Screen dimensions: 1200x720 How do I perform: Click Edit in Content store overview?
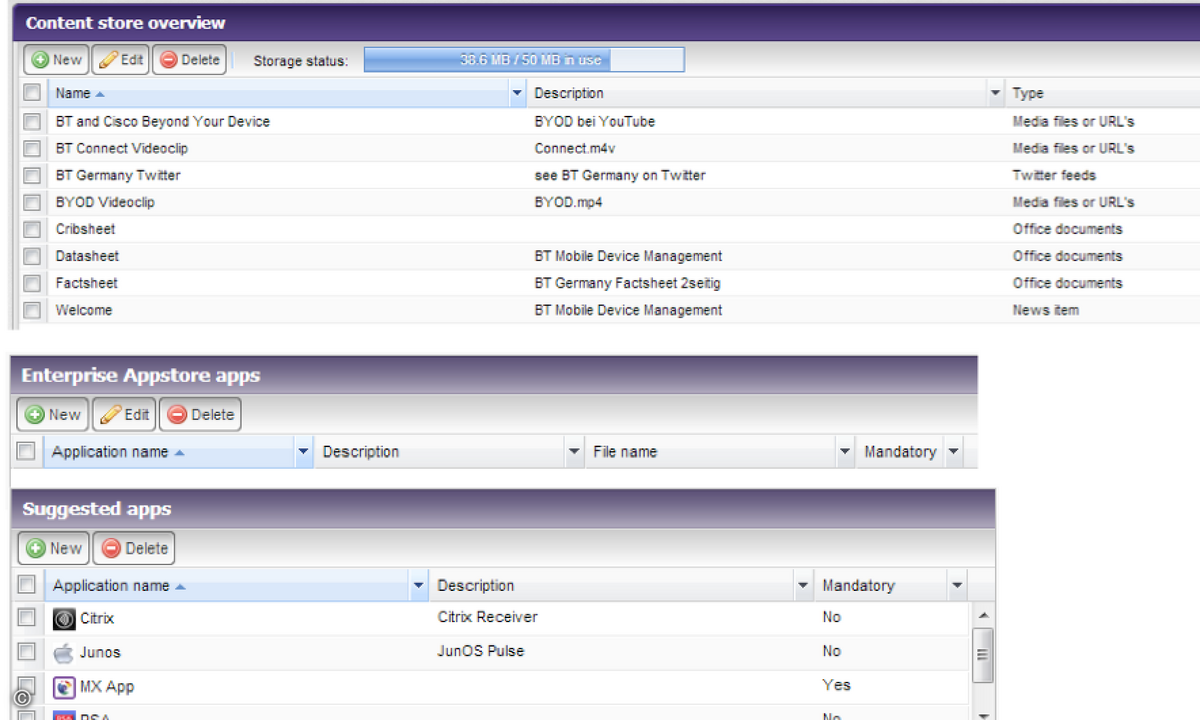[121, 60]
